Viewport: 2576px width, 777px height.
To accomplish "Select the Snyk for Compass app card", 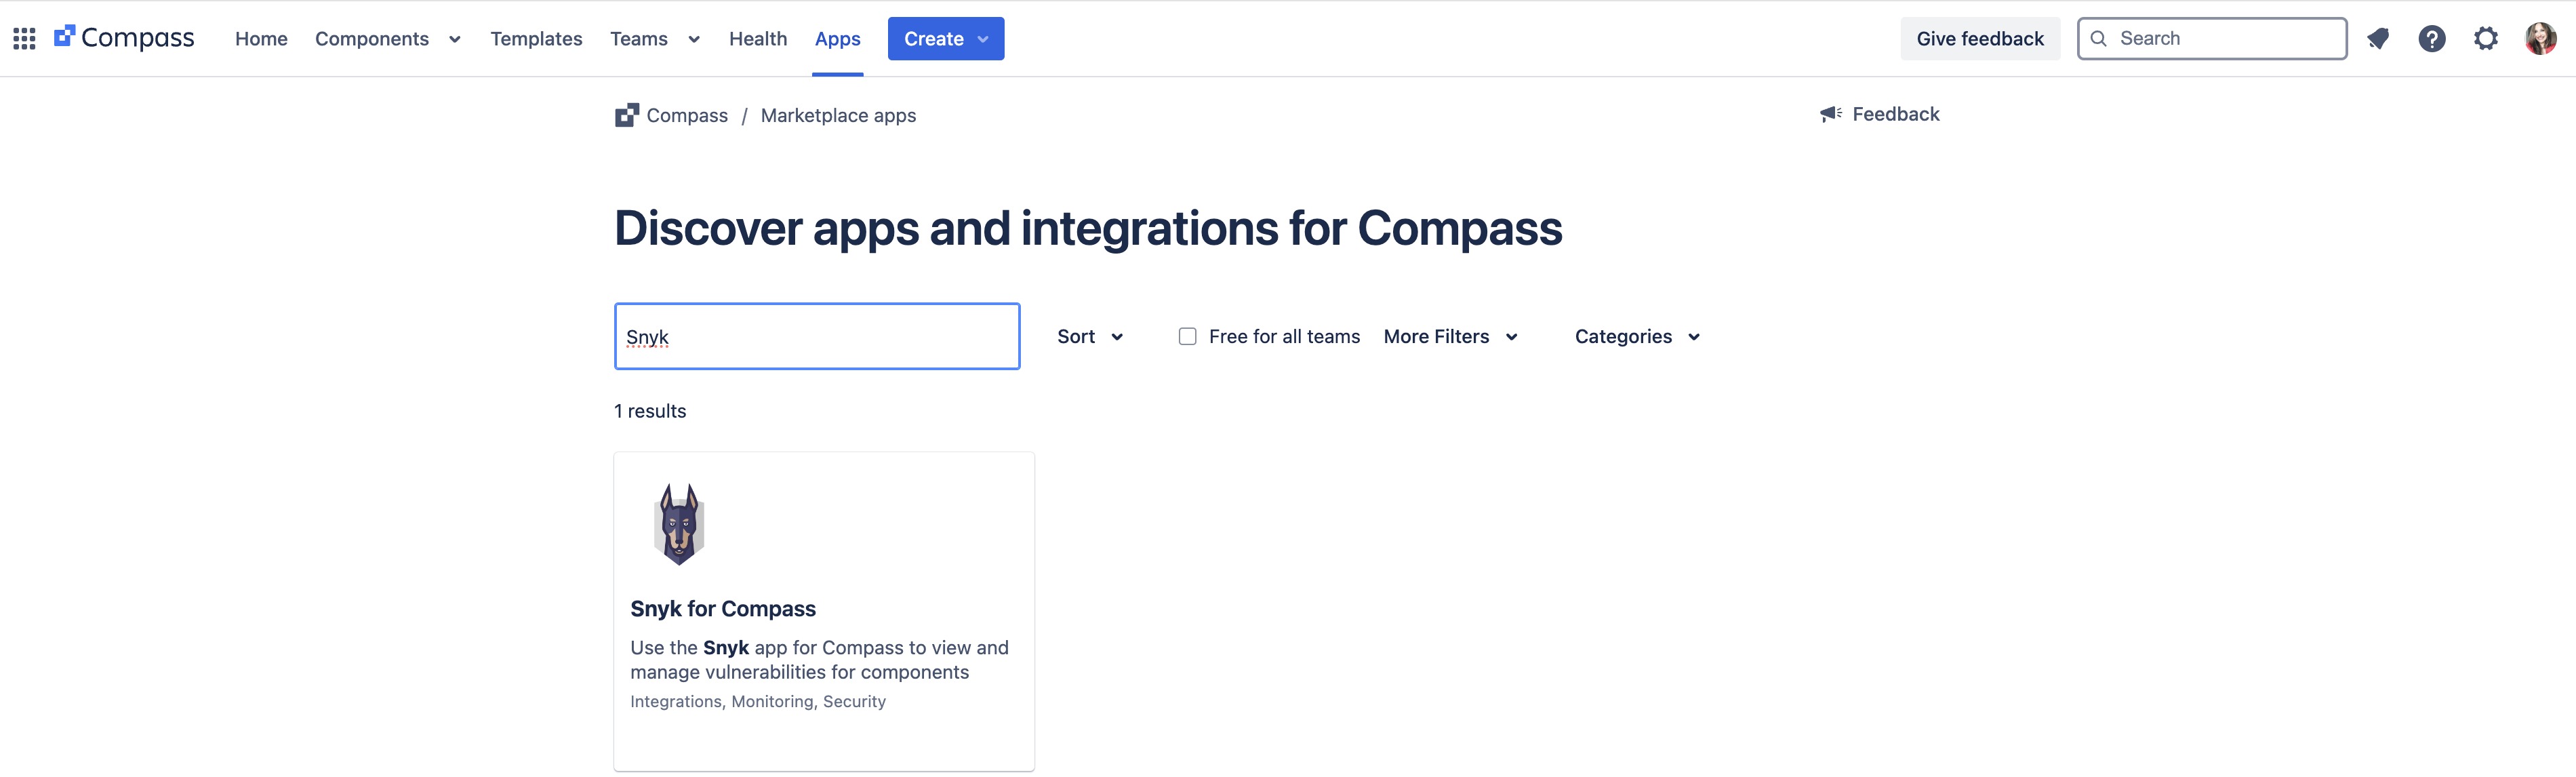I will pyautogui.click(x=823, y=610).
